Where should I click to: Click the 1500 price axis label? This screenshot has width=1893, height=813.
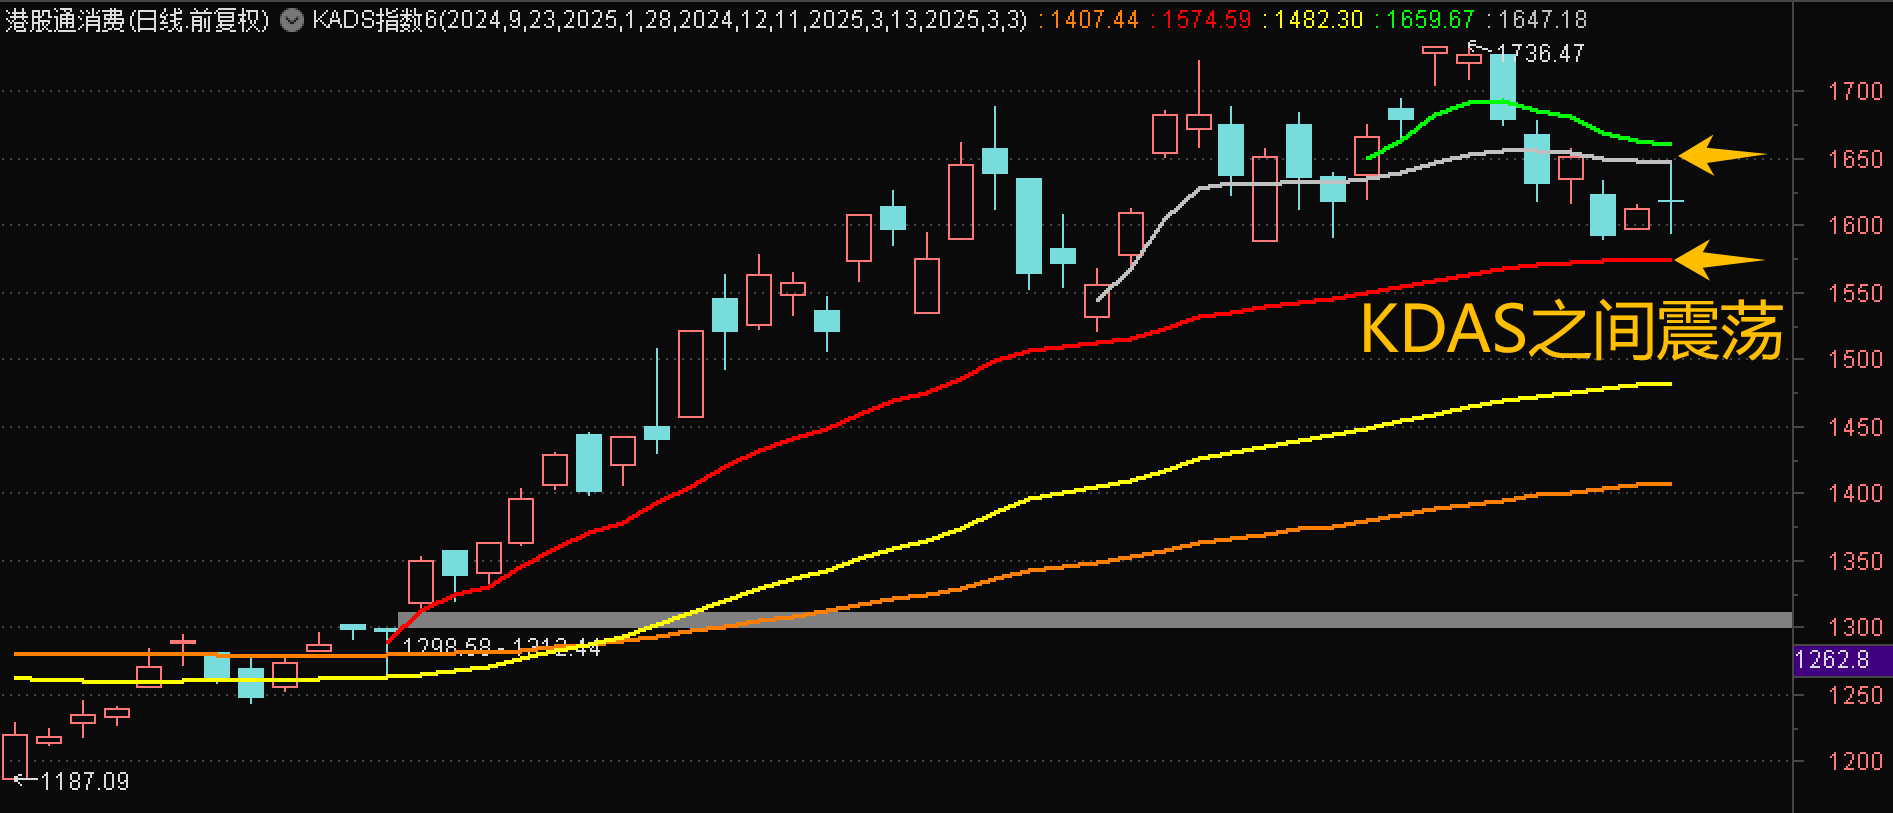coord(1855,360)
